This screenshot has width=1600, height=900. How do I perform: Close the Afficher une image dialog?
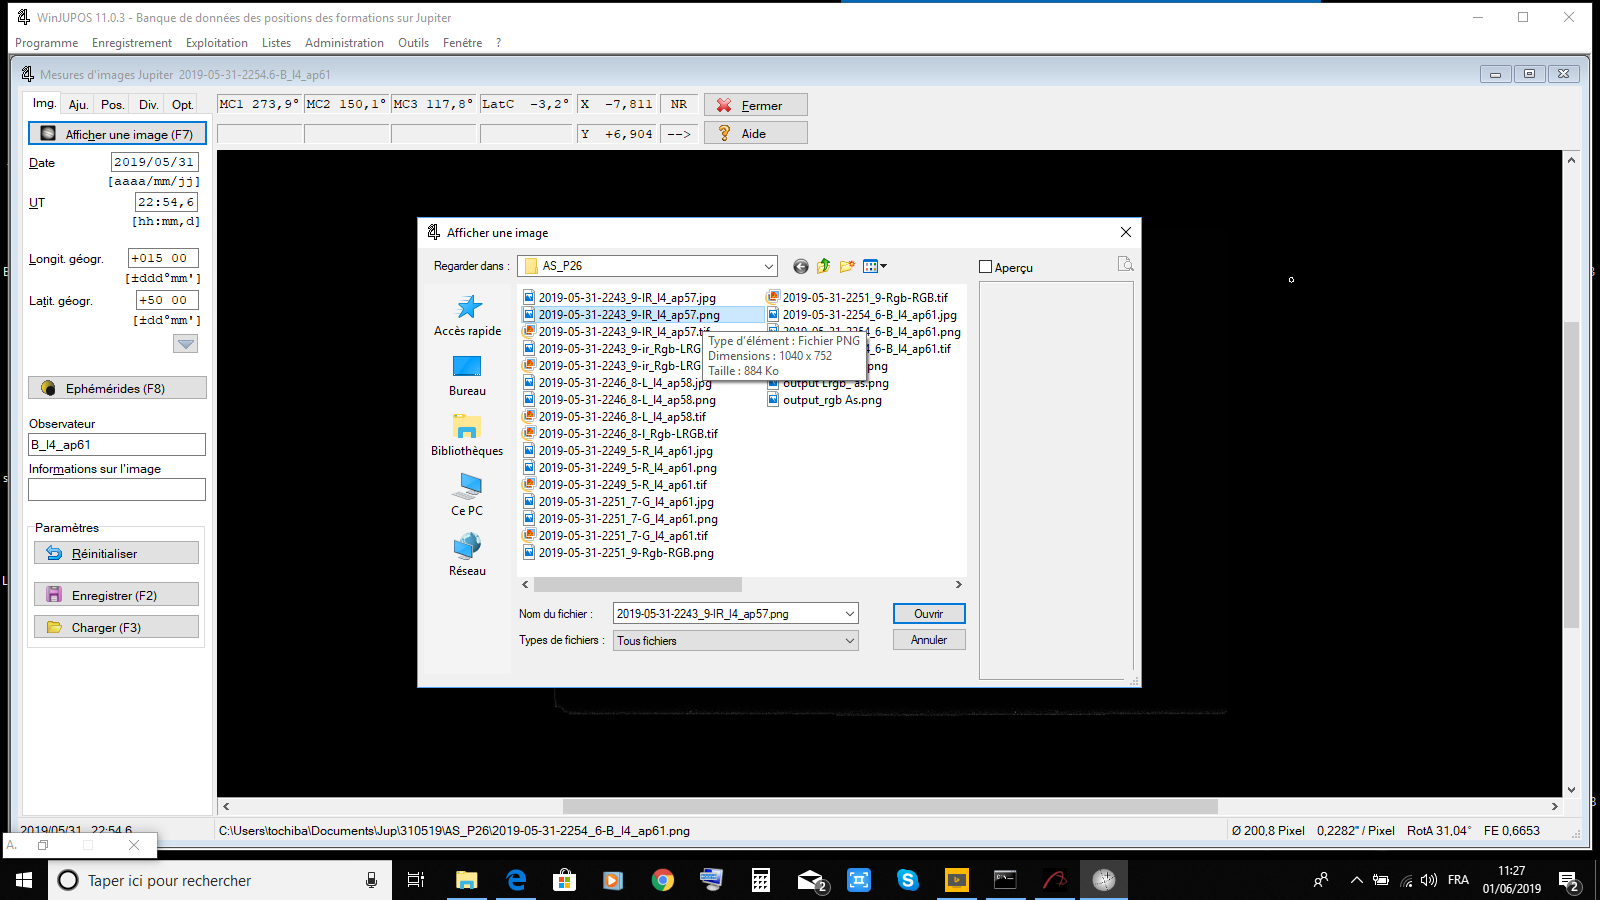(x=1126, y=232)
